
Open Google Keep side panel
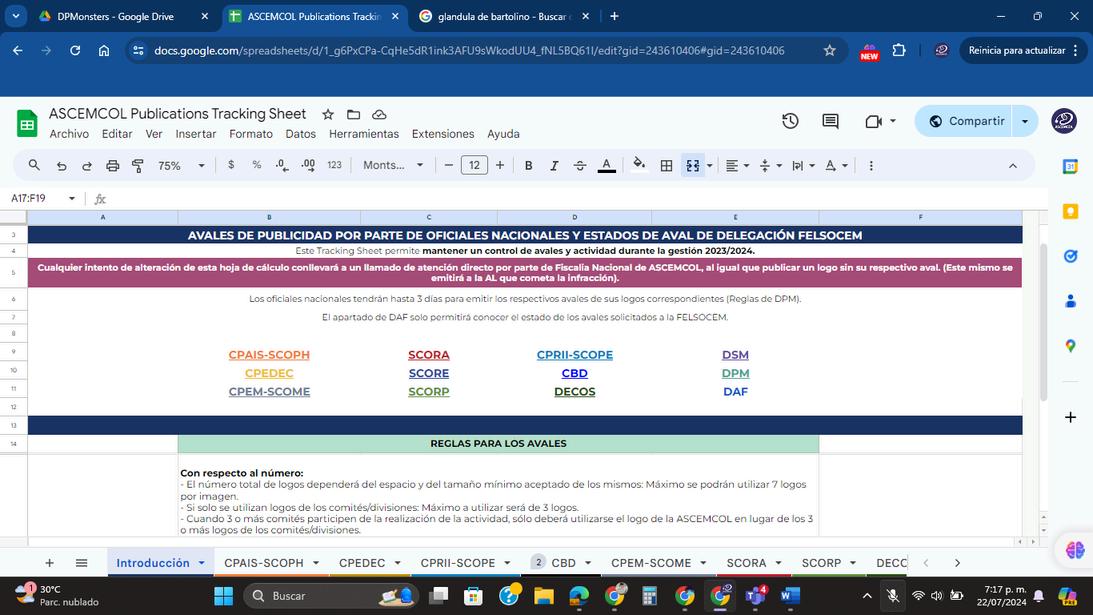point(1070,211)
